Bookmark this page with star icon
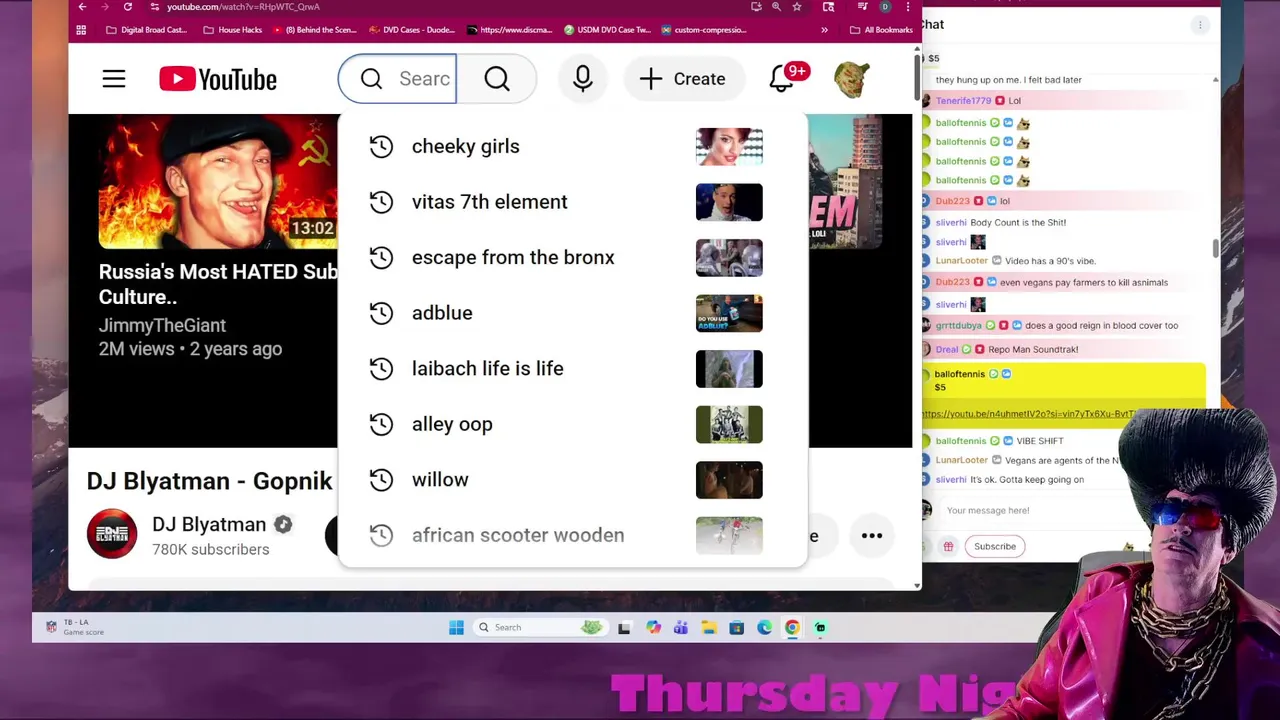 [x=797, y=7]
